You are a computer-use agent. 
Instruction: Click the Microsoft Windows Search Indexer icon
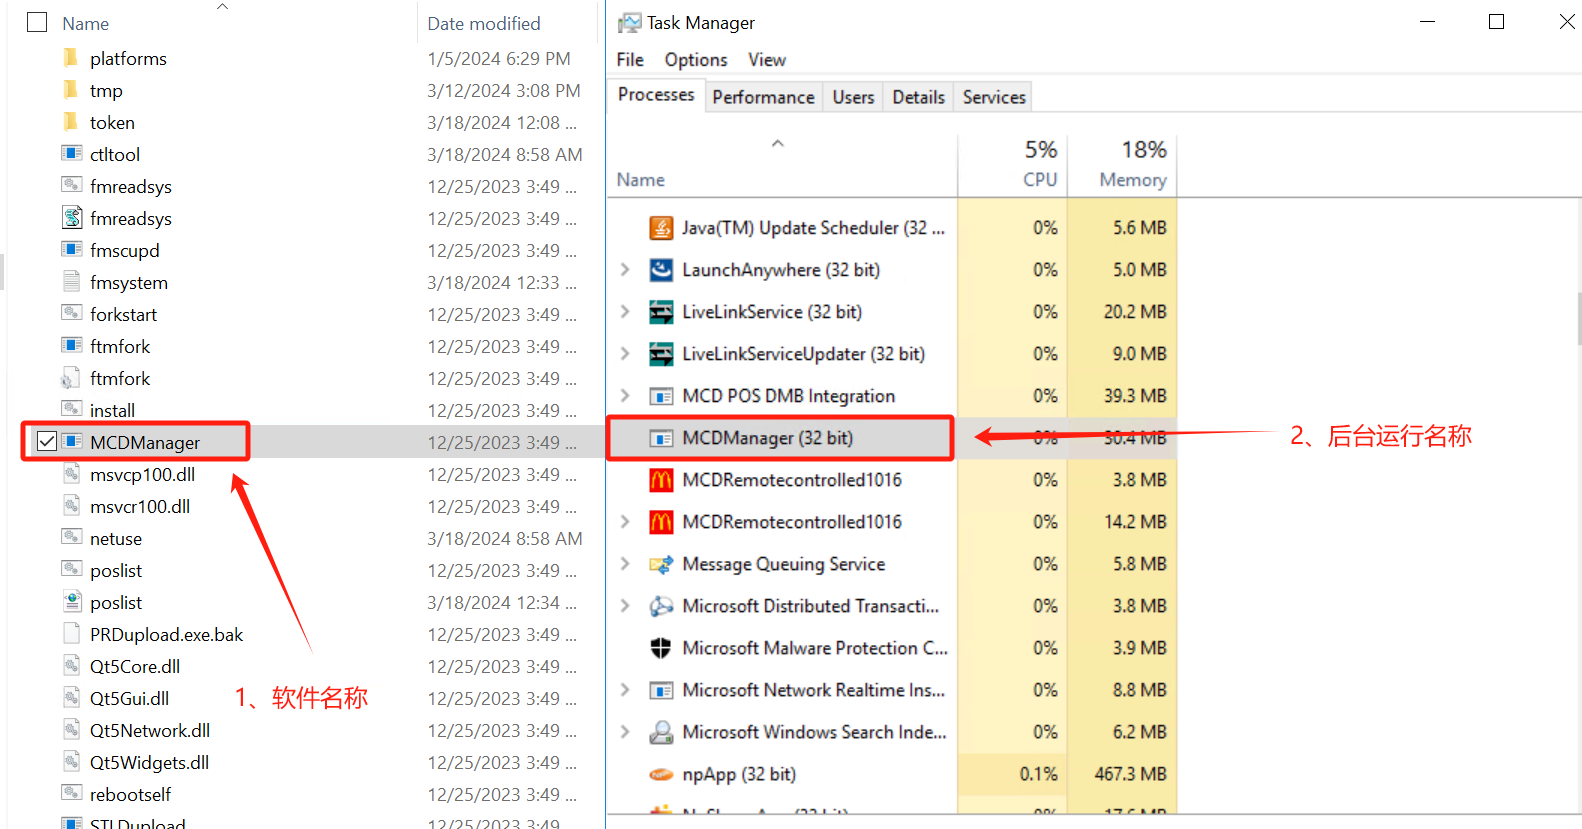click(x=661, y=732)
